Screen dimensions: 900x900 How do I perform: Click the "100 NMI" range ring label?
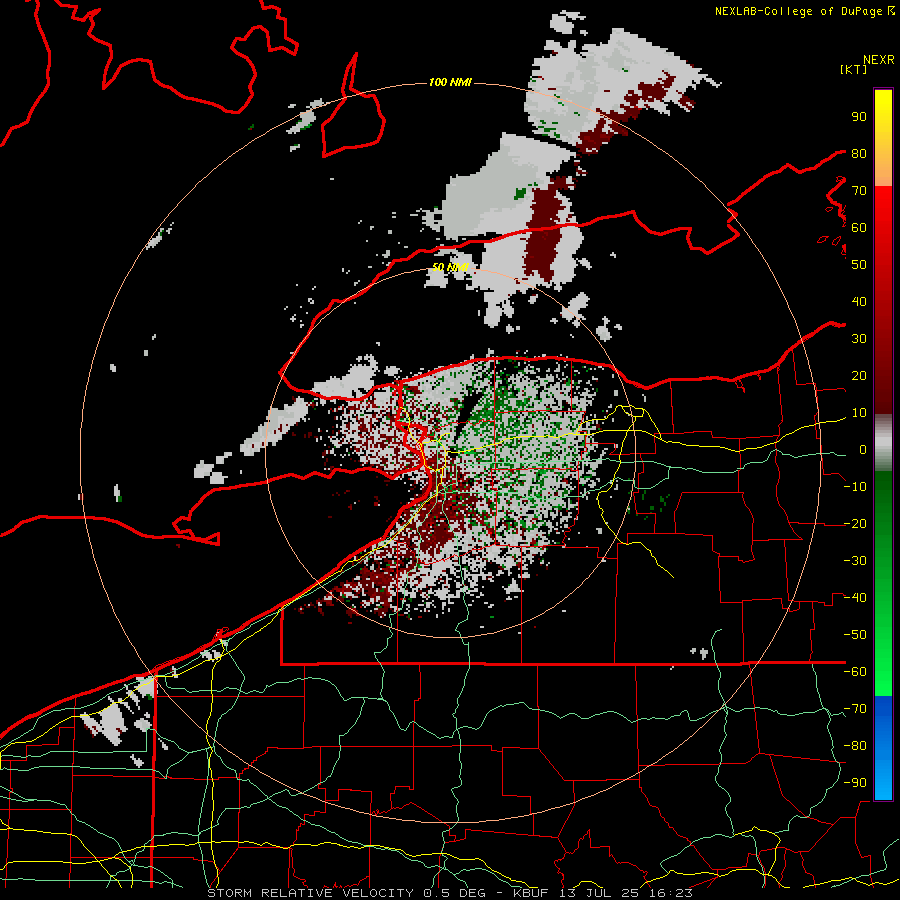tap(450, 82)
